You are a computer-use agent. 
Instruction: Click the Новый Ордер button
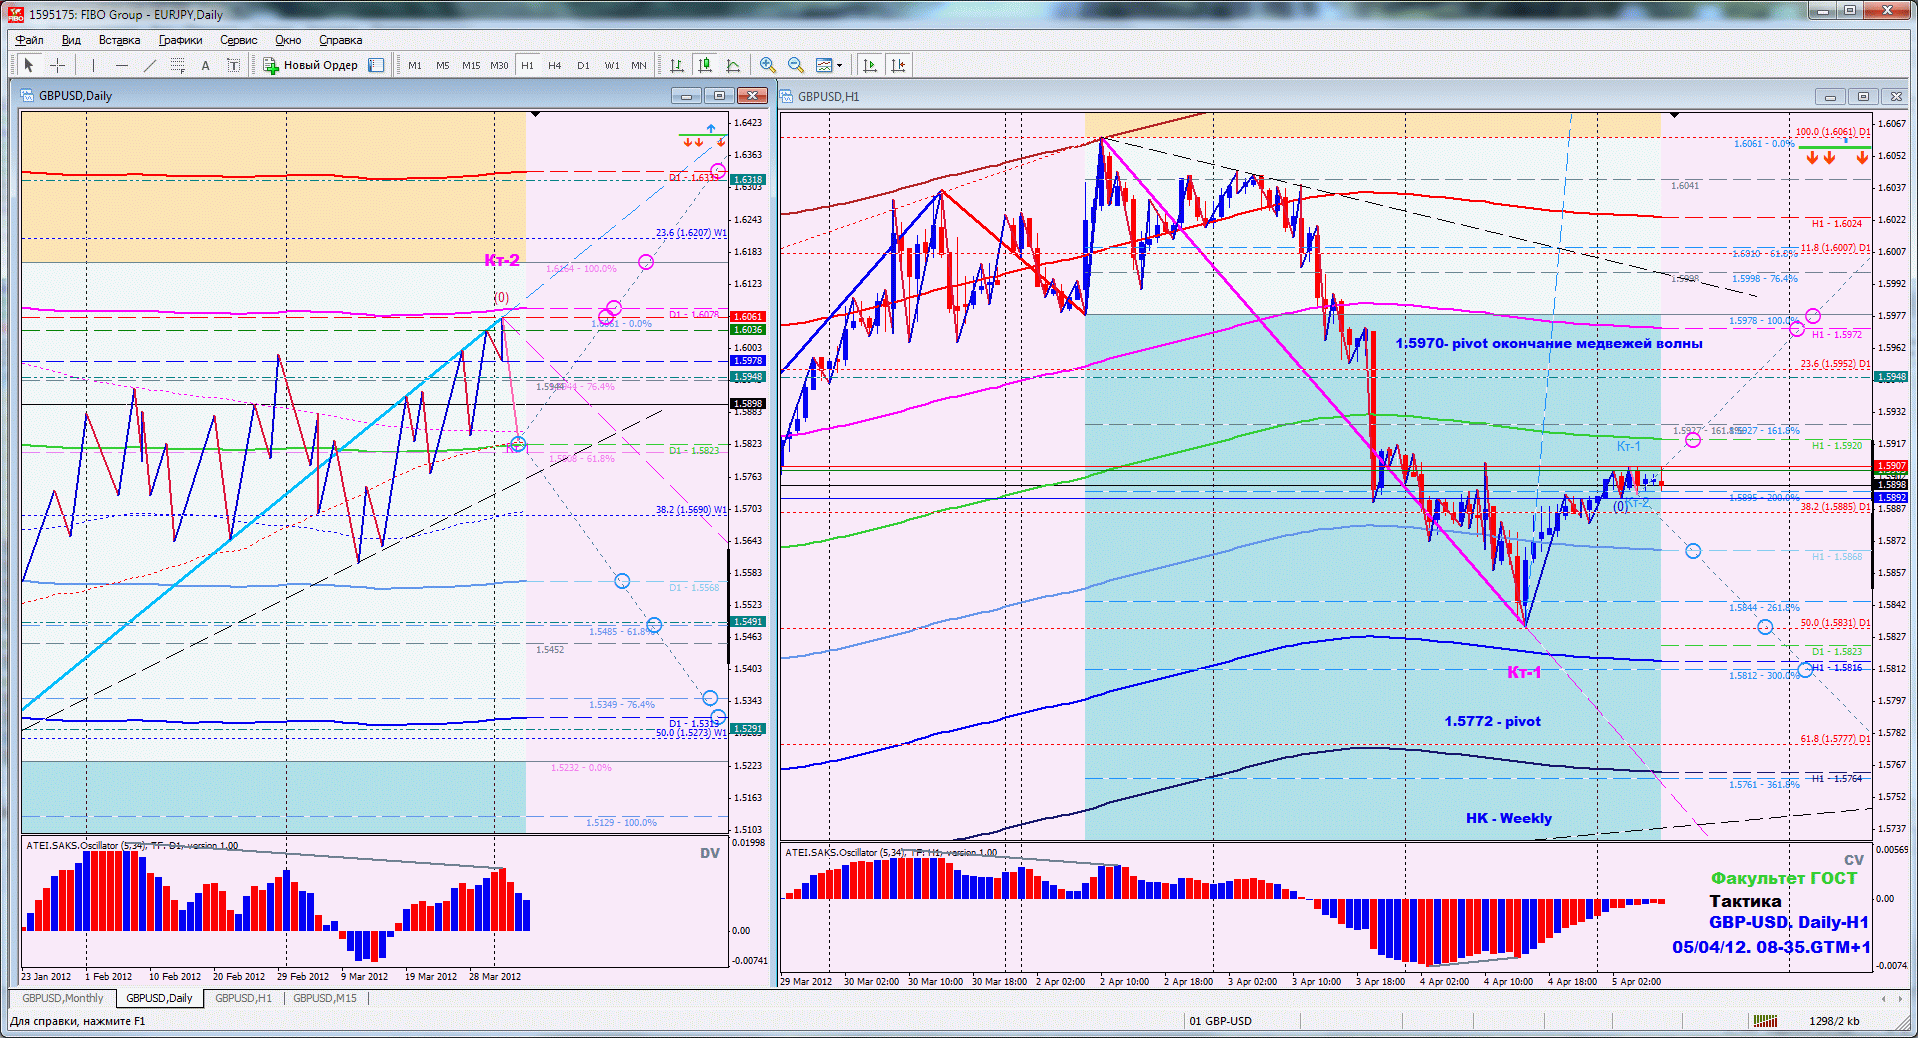311,65
